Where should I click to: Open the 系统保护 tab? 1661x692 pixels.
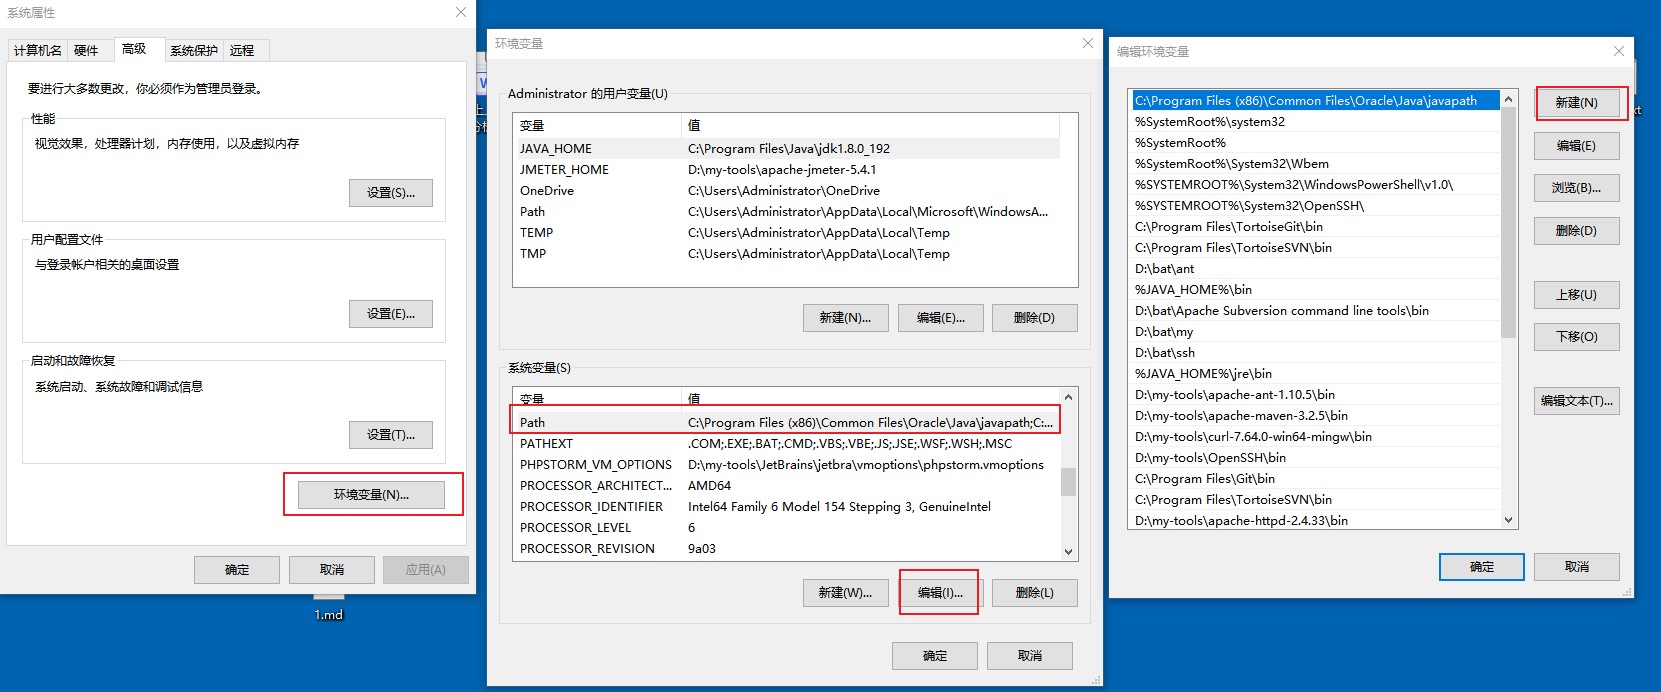point(193,50)
